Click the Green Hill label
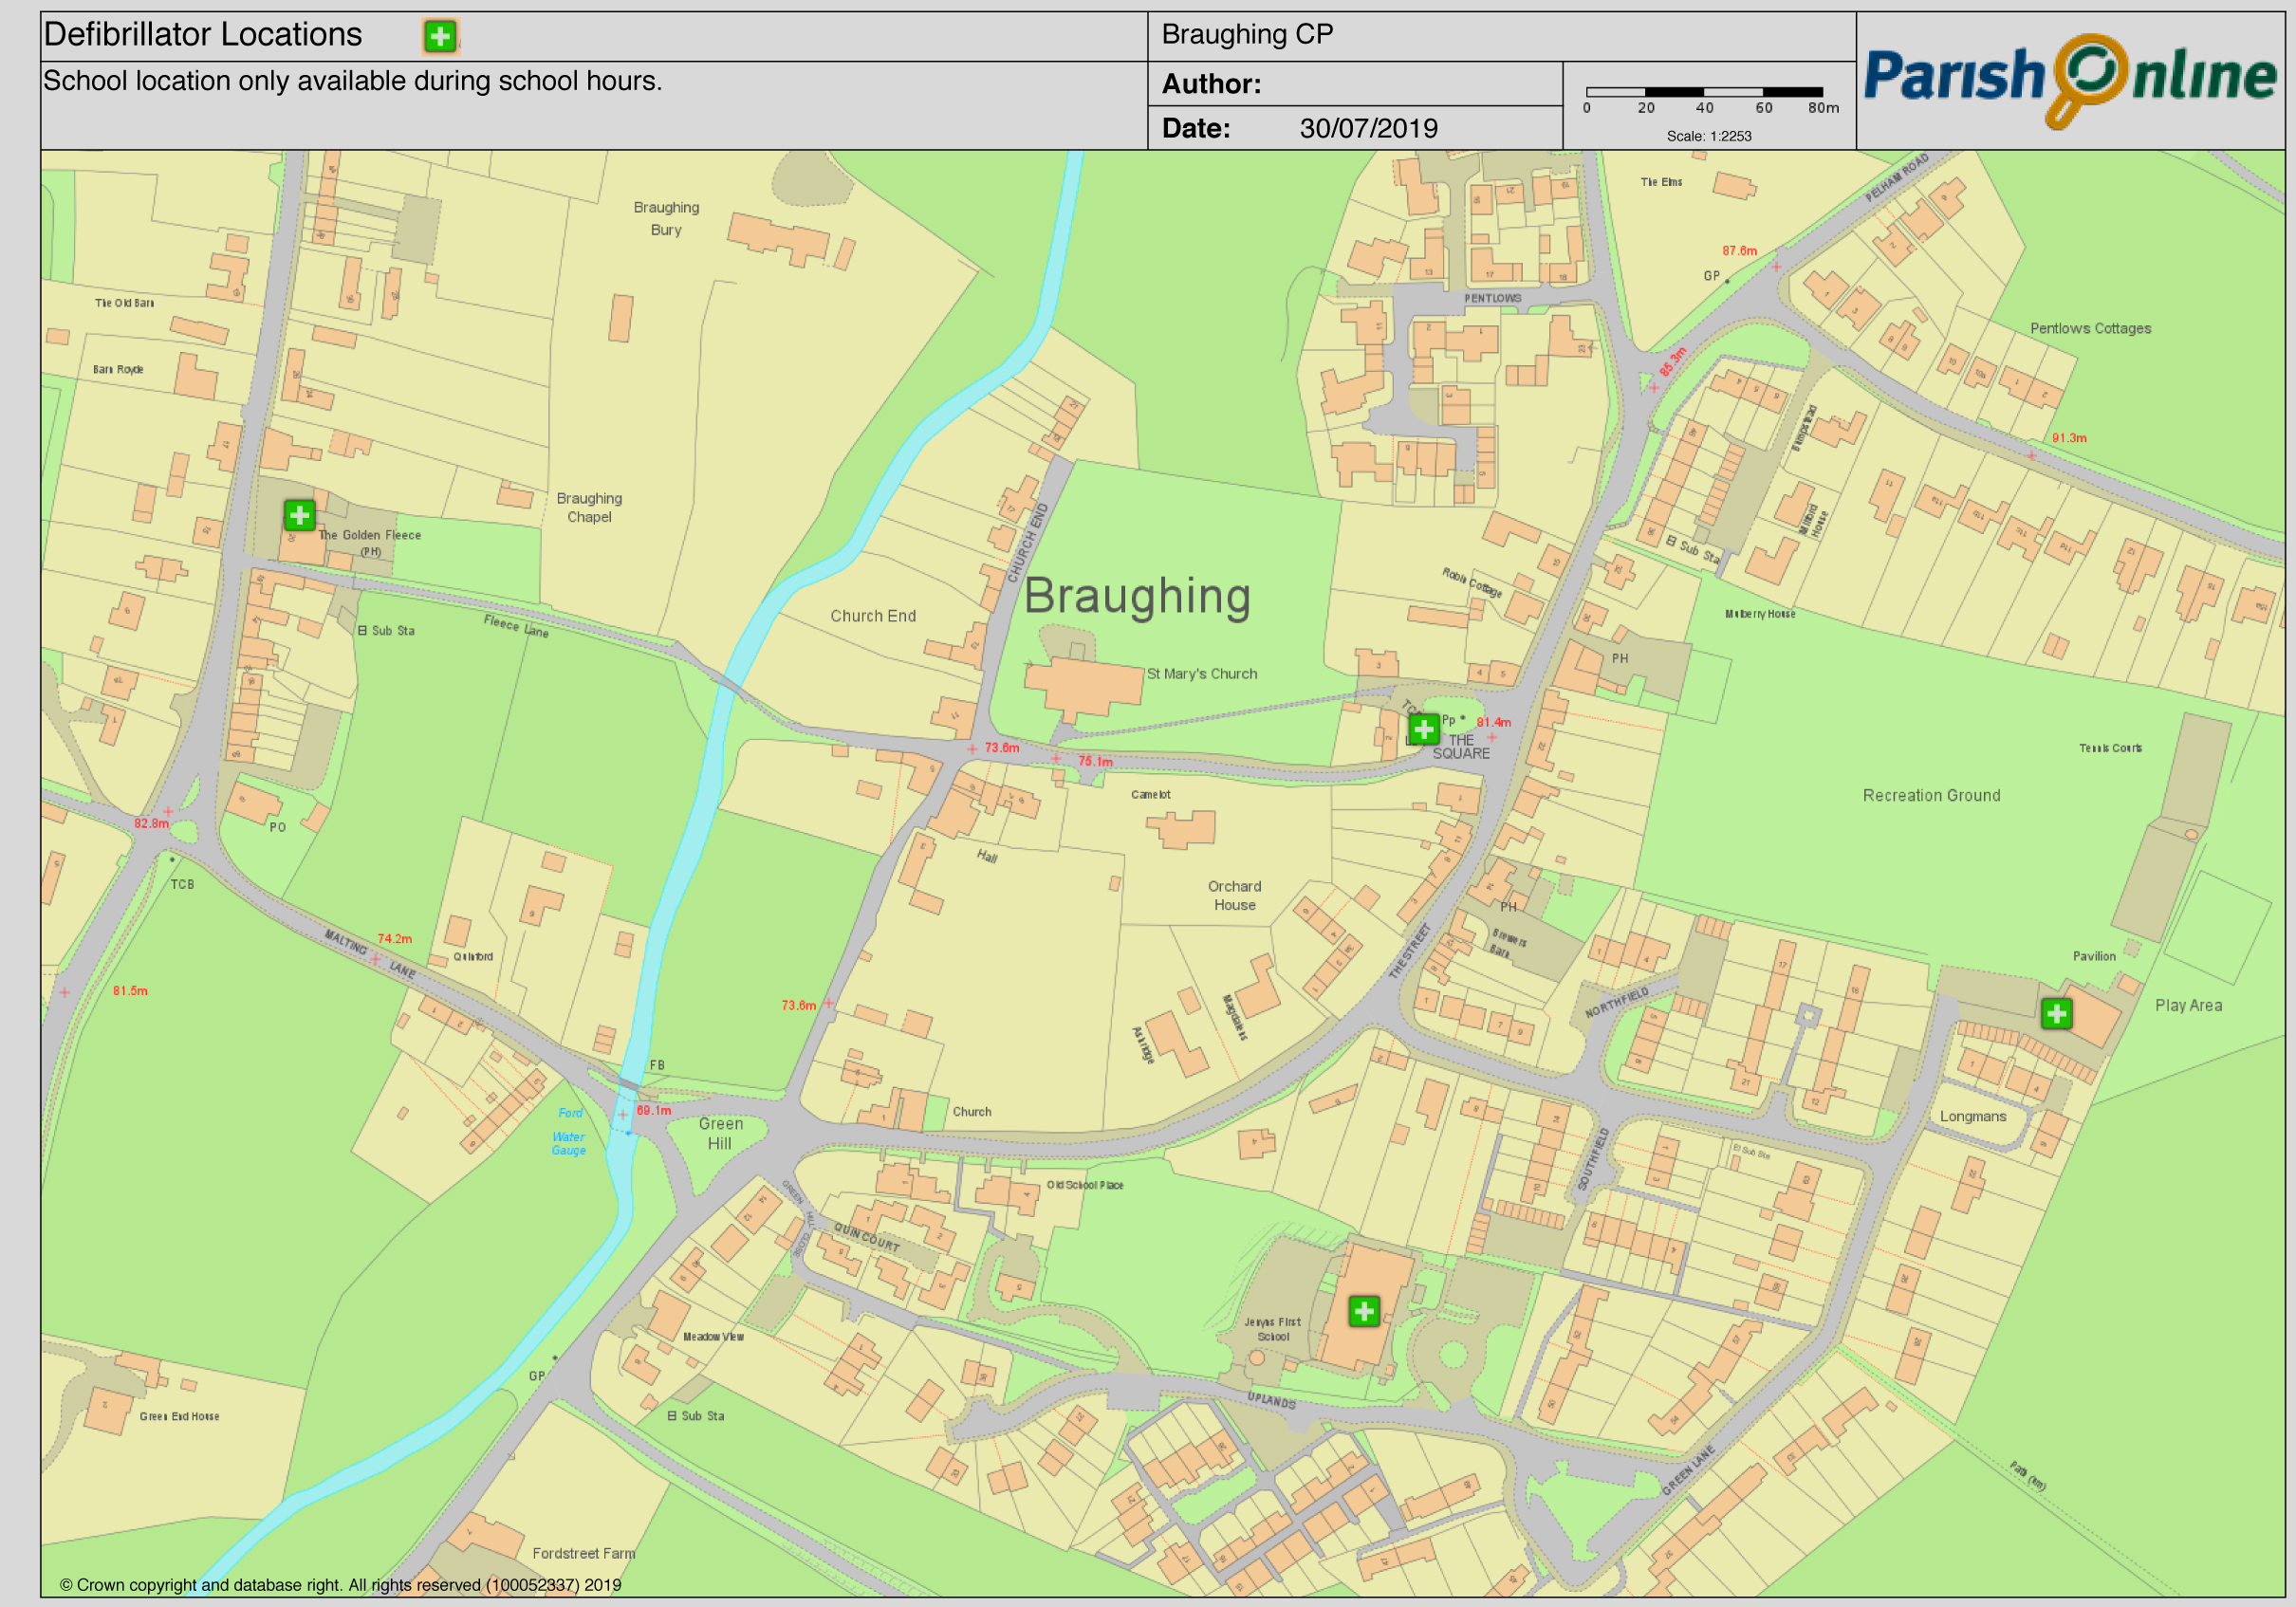This screenshot has width=2296, height=1607. [720, 1133]
